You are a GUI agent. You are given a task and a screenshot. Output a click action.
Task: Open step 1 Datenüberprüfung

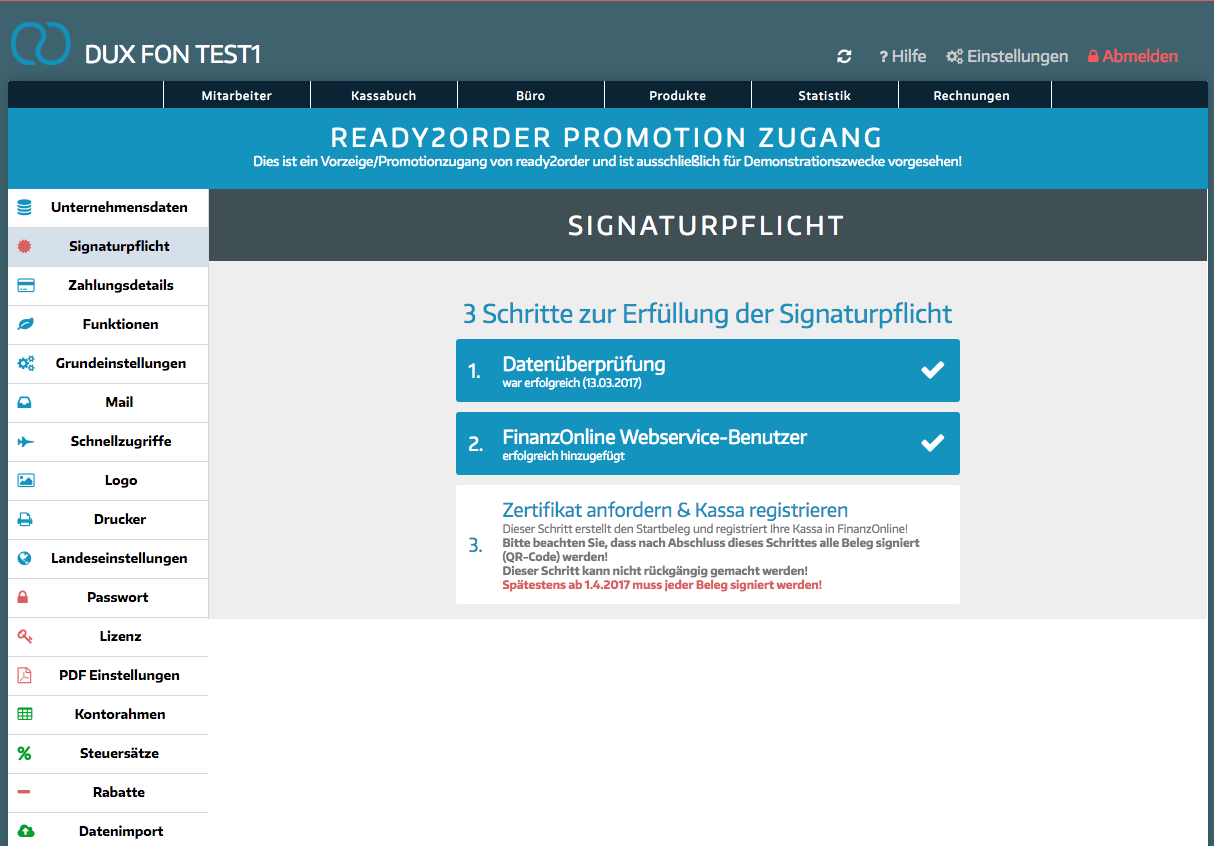[x=708, y=370]
